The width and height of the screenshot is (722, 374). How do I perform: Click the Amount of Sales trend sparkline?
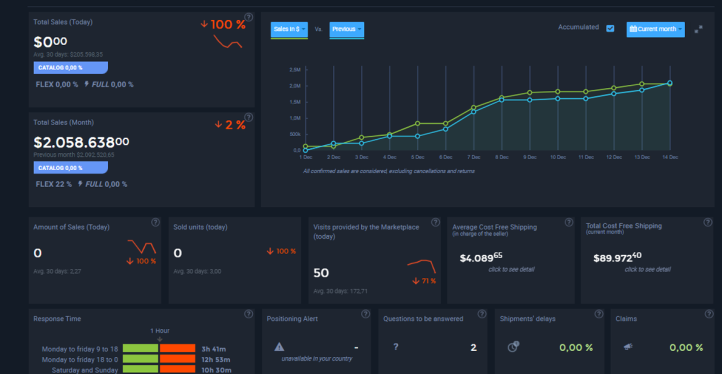pyautogui.click(x=142, y=247)
